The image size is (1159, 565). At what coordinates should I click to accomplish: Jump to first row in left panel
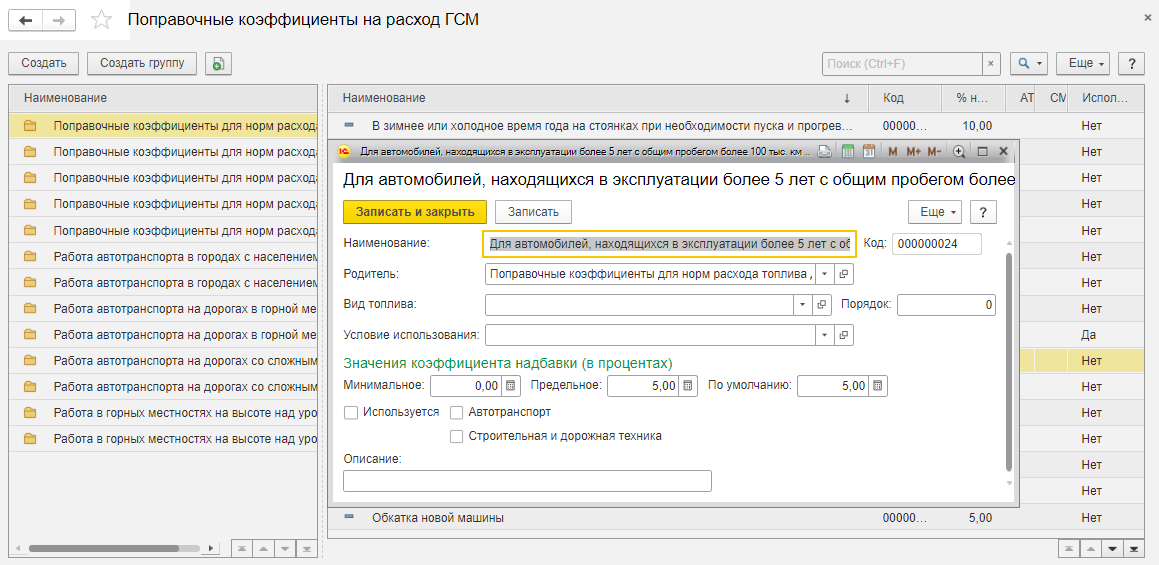coord(242,549)
